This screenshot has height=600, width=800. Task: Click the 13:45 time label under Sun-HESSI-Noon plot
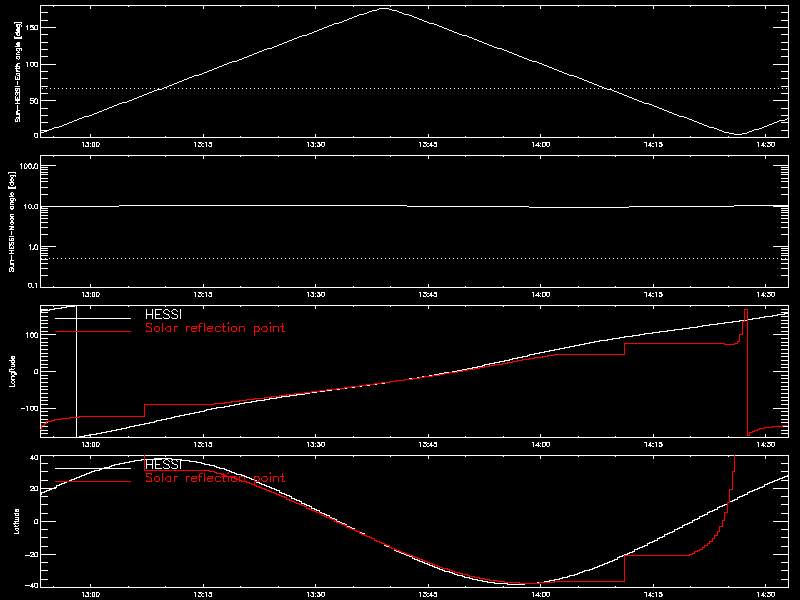428,295
